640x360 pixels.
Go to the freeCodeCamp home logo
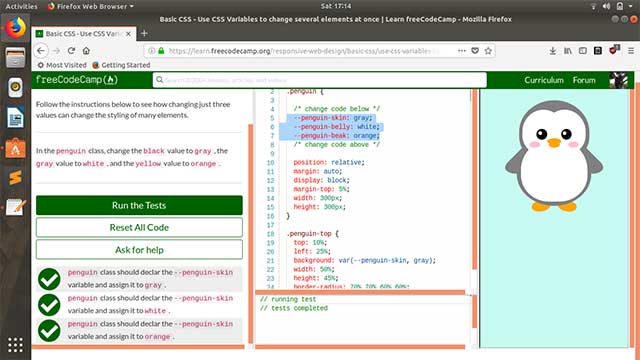point(77,80)
